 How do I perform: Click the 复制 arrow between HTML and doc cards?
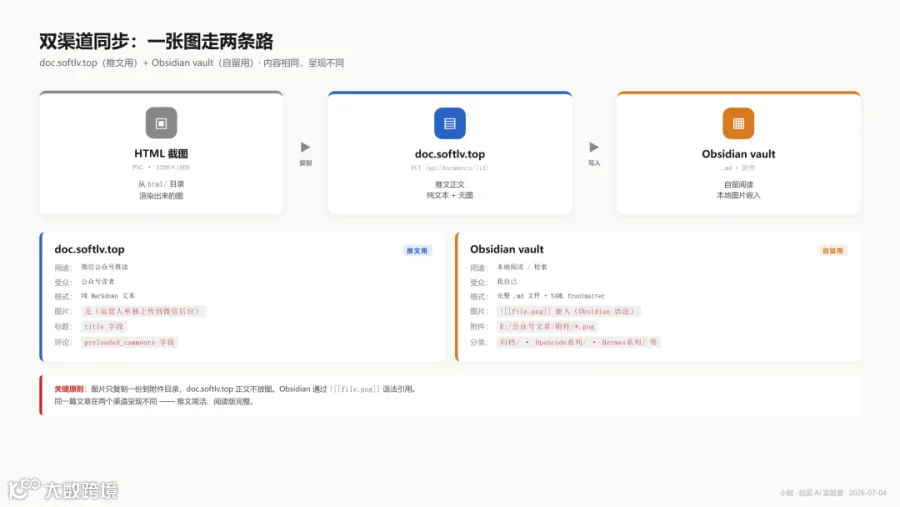coord(305,148)
